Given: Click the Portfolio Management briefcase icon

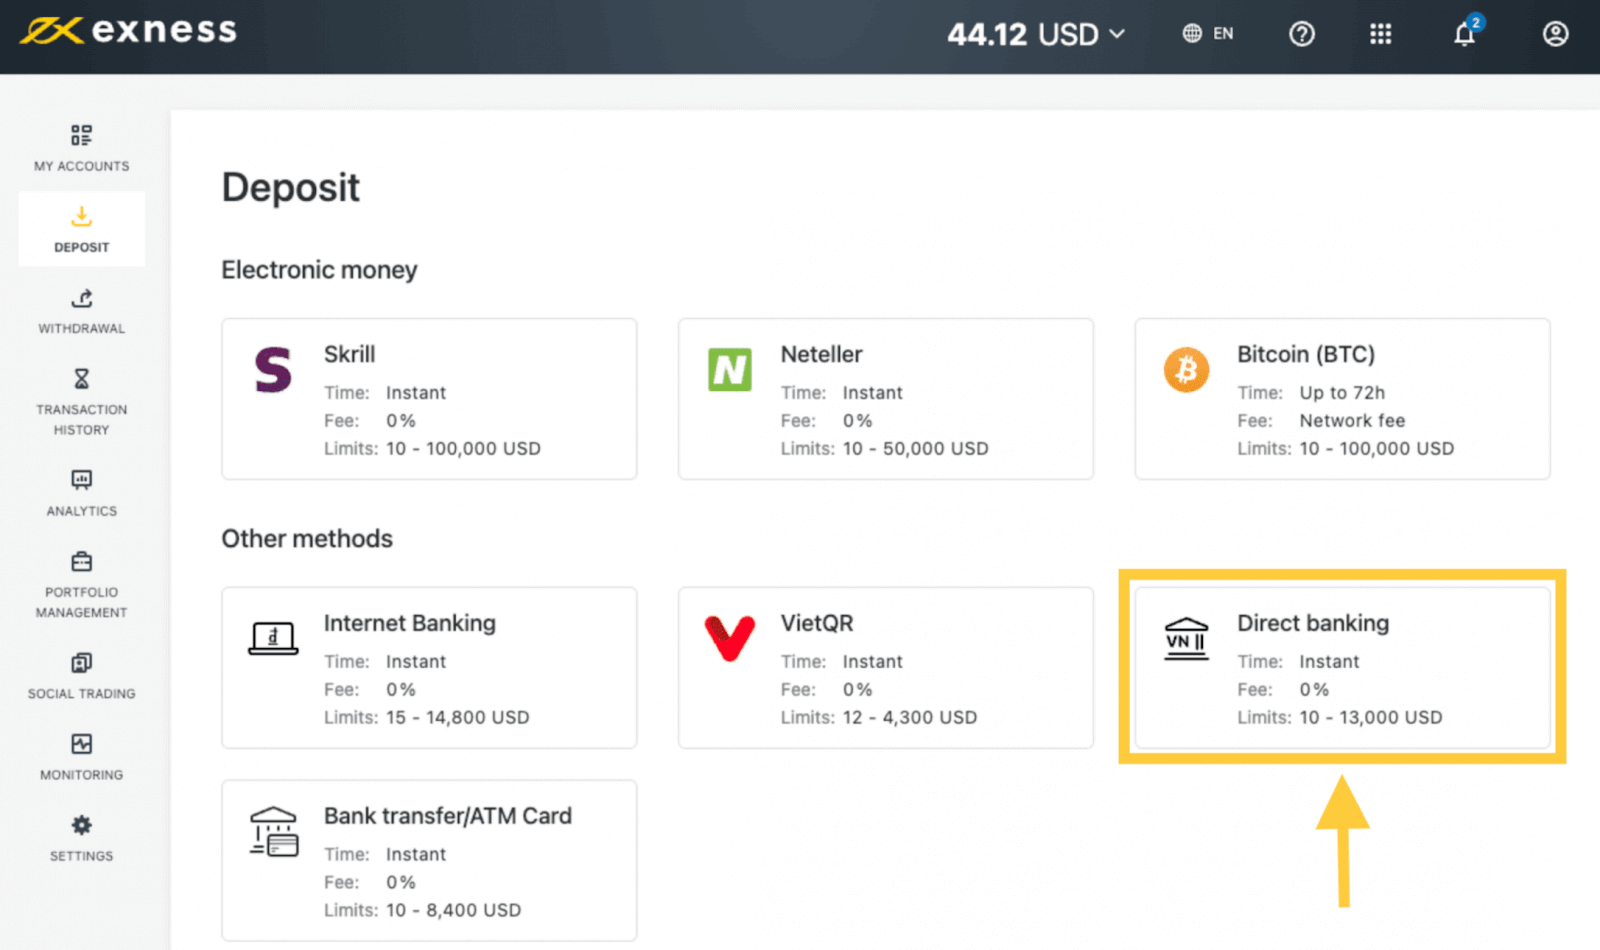Looking at the screenshot, I should click(81, 561).
